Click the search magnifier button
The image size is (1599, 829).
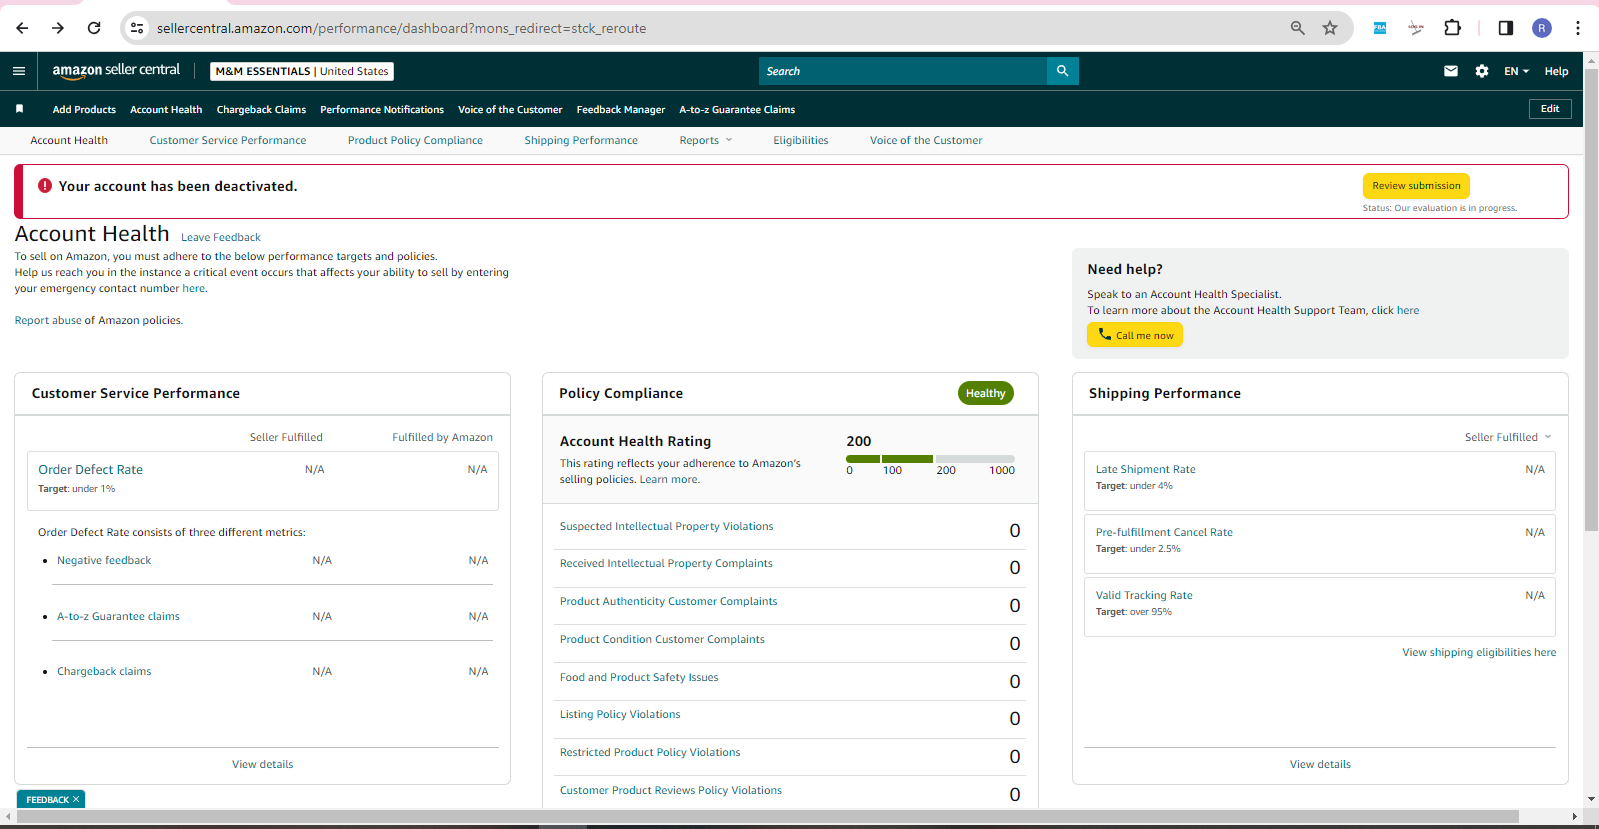(x=1062, y=71)
